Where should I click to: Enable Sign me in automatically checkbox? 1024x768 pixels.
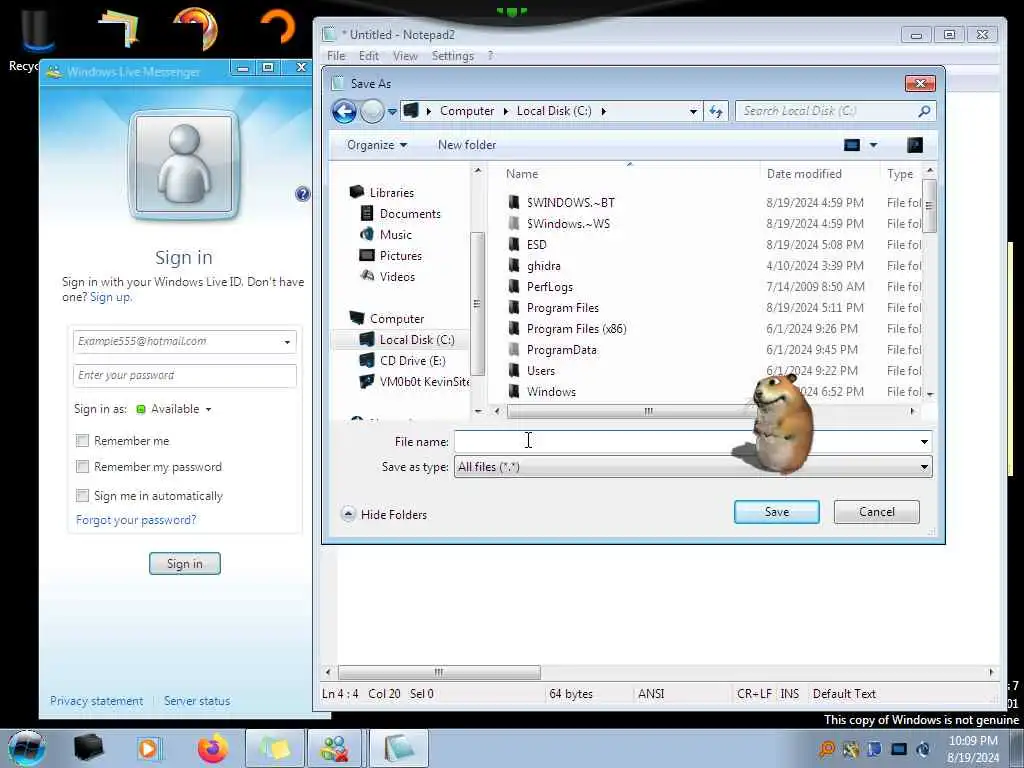[82, 496]
